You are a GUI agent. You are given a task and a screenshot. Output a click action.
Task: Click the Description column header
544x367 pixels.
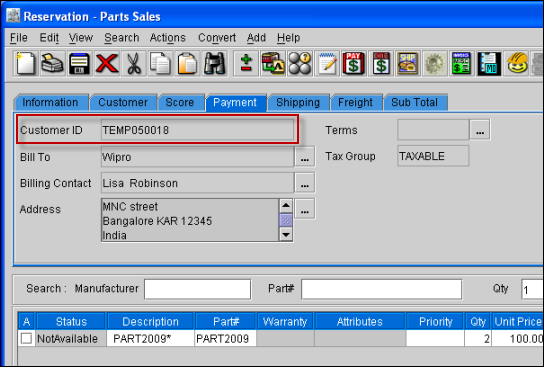tap(151, 321)
